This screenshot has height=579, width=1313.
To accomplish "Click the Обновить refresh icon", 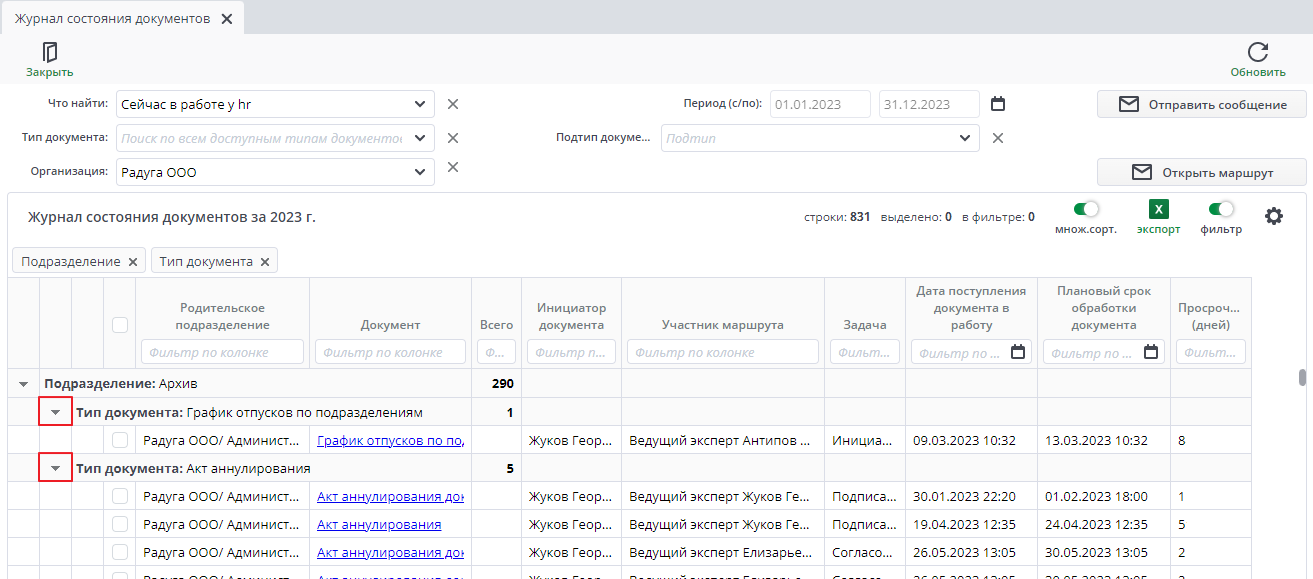I will [1258, 53].
